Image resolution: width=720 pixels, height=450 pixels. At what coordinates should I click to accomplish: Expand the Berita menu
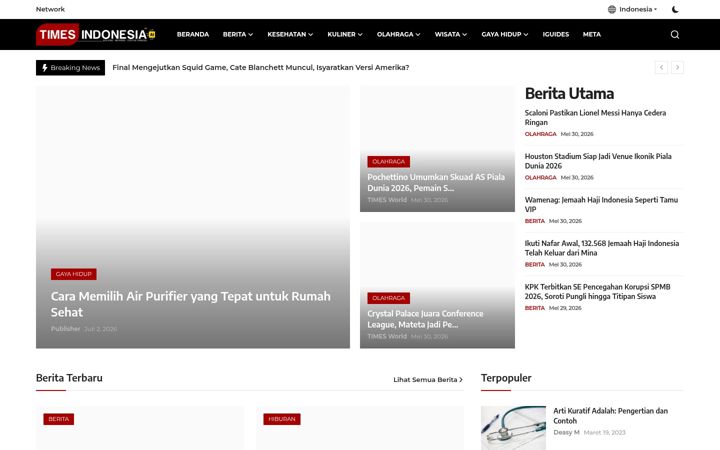tap(238, 34)
